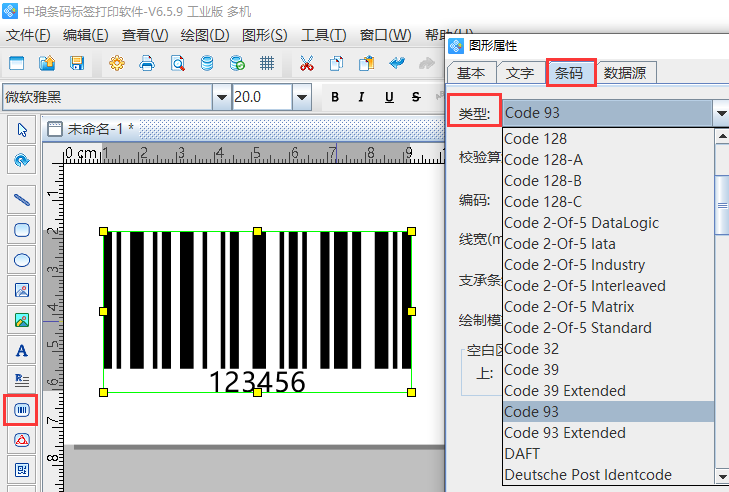Click the new label document icon
Image resolution: width=729 pixels, height=492 pixels.
[17, 63]
